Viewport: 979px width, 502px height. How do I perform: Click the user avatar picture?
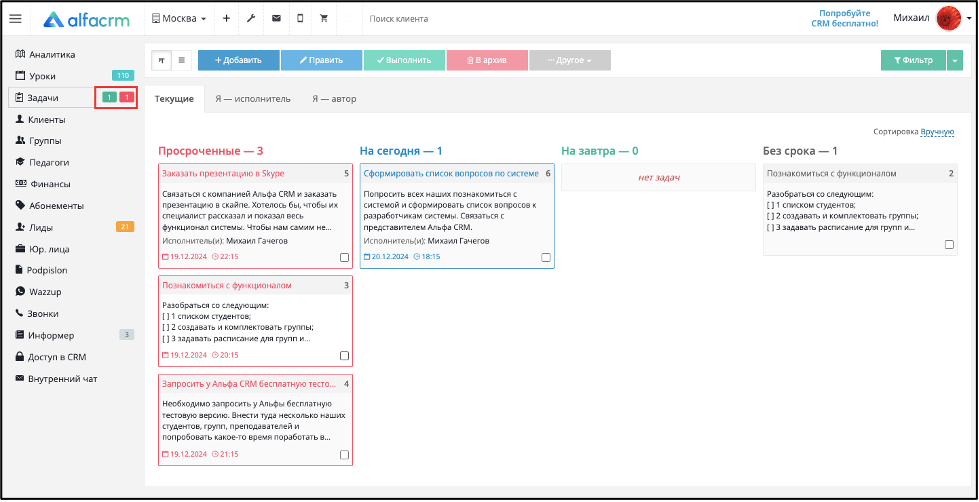point(949,19)
